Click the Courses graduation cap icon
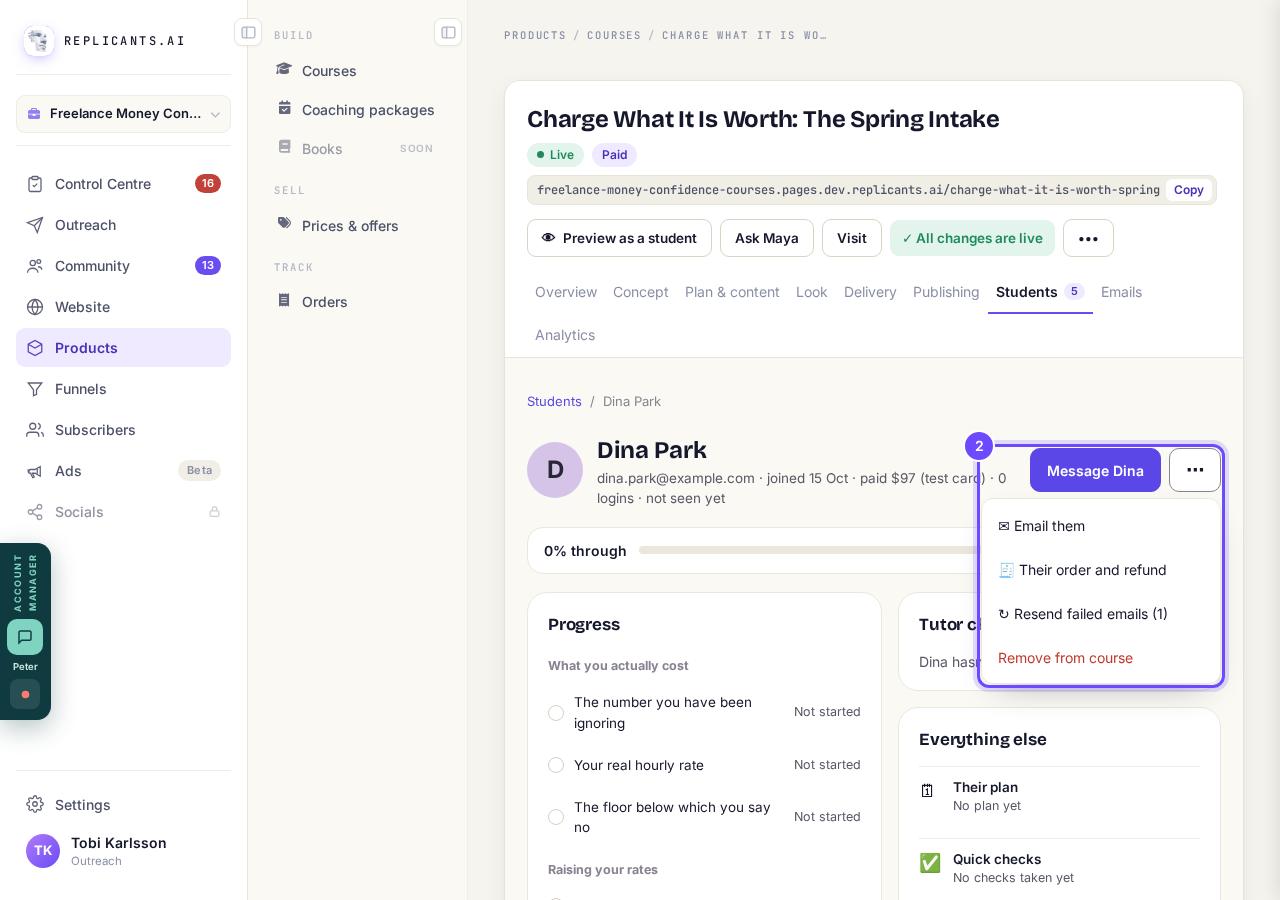The height and width of the screenshot is (900, 1280). (285, 70)
